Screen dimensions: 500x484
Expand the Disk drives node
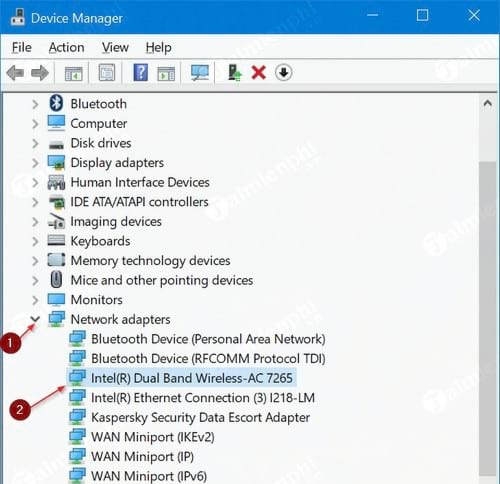tap(35, 143)
